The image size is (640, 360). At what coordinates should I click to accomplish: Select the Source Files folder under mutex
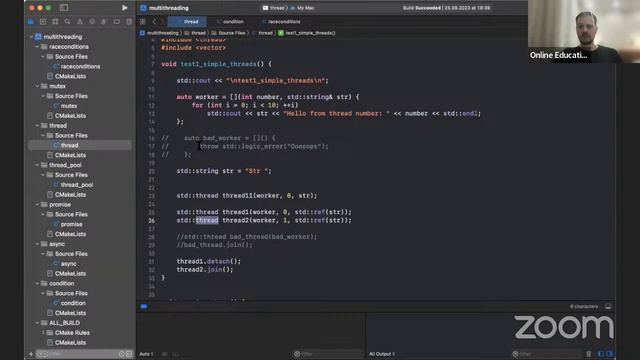[x=71, y=96]
